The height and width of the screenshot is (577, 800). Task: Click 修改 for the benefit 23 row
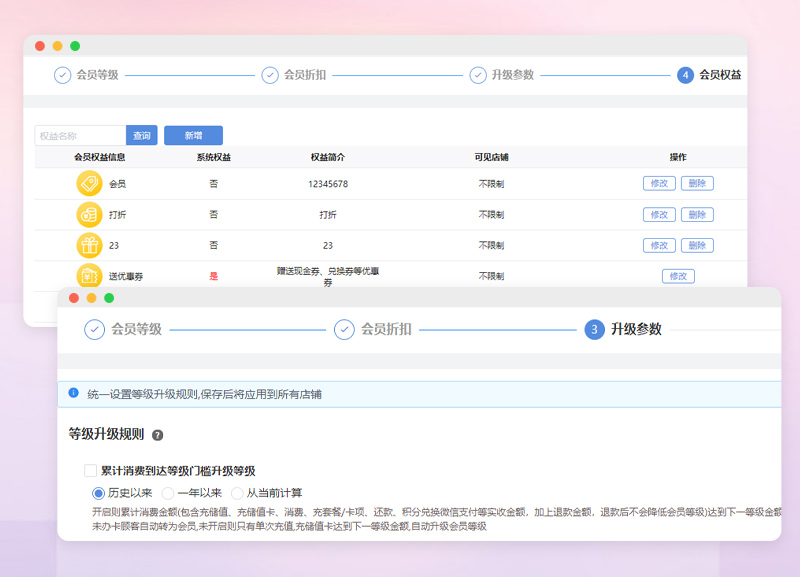(659, 245)
